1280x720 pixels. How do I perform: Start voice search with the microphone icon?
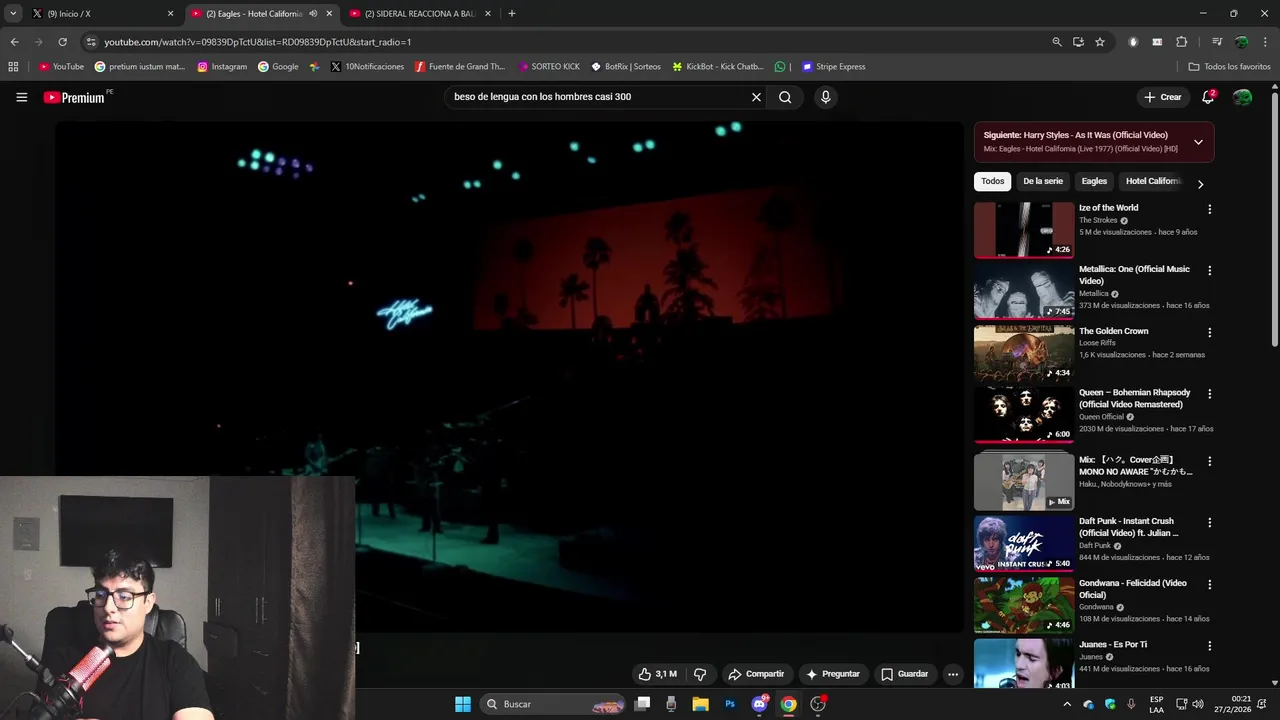pyautogui.click(x=825, y=97)
